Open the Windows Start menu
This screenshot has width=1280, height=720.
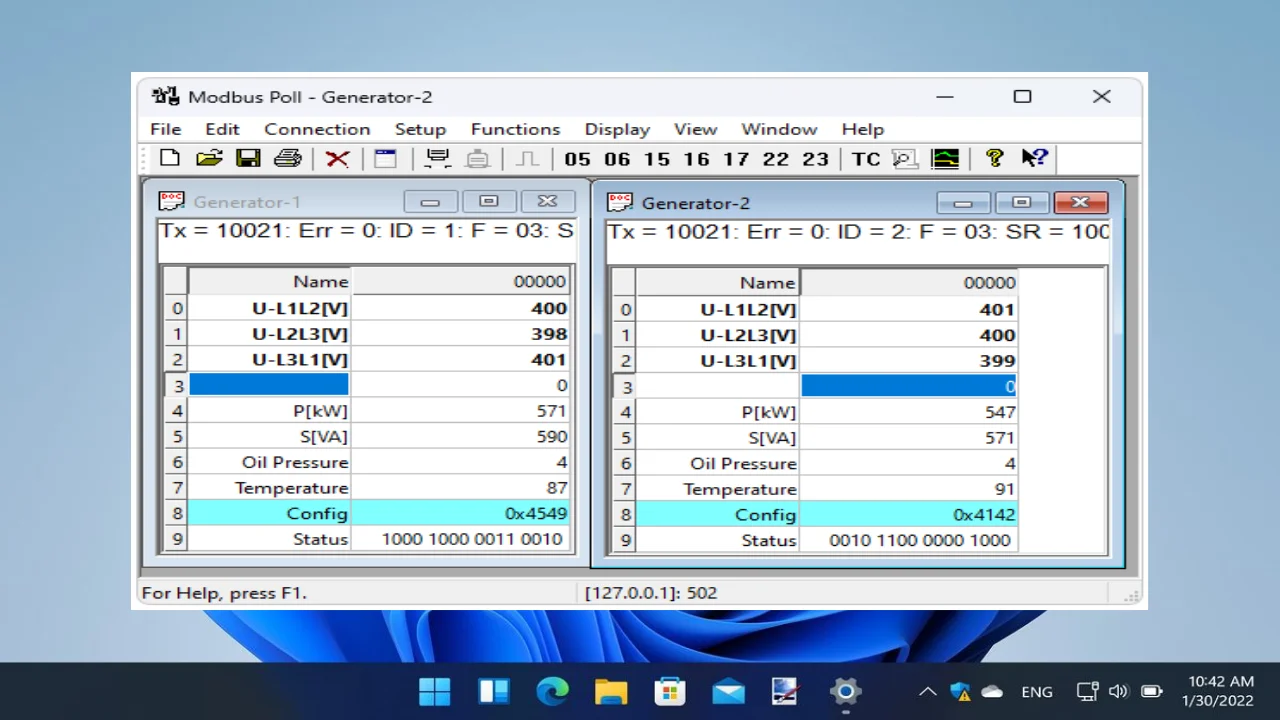[435, 691]
